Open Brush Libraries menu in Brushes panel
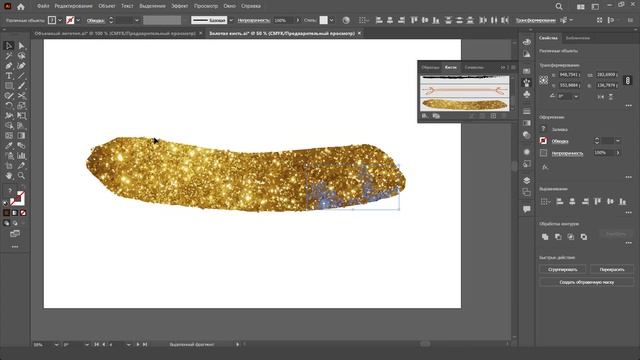Image resolution: width=640 pixels, height=360 pixels. pyautogui.click(x=425, y=116)
